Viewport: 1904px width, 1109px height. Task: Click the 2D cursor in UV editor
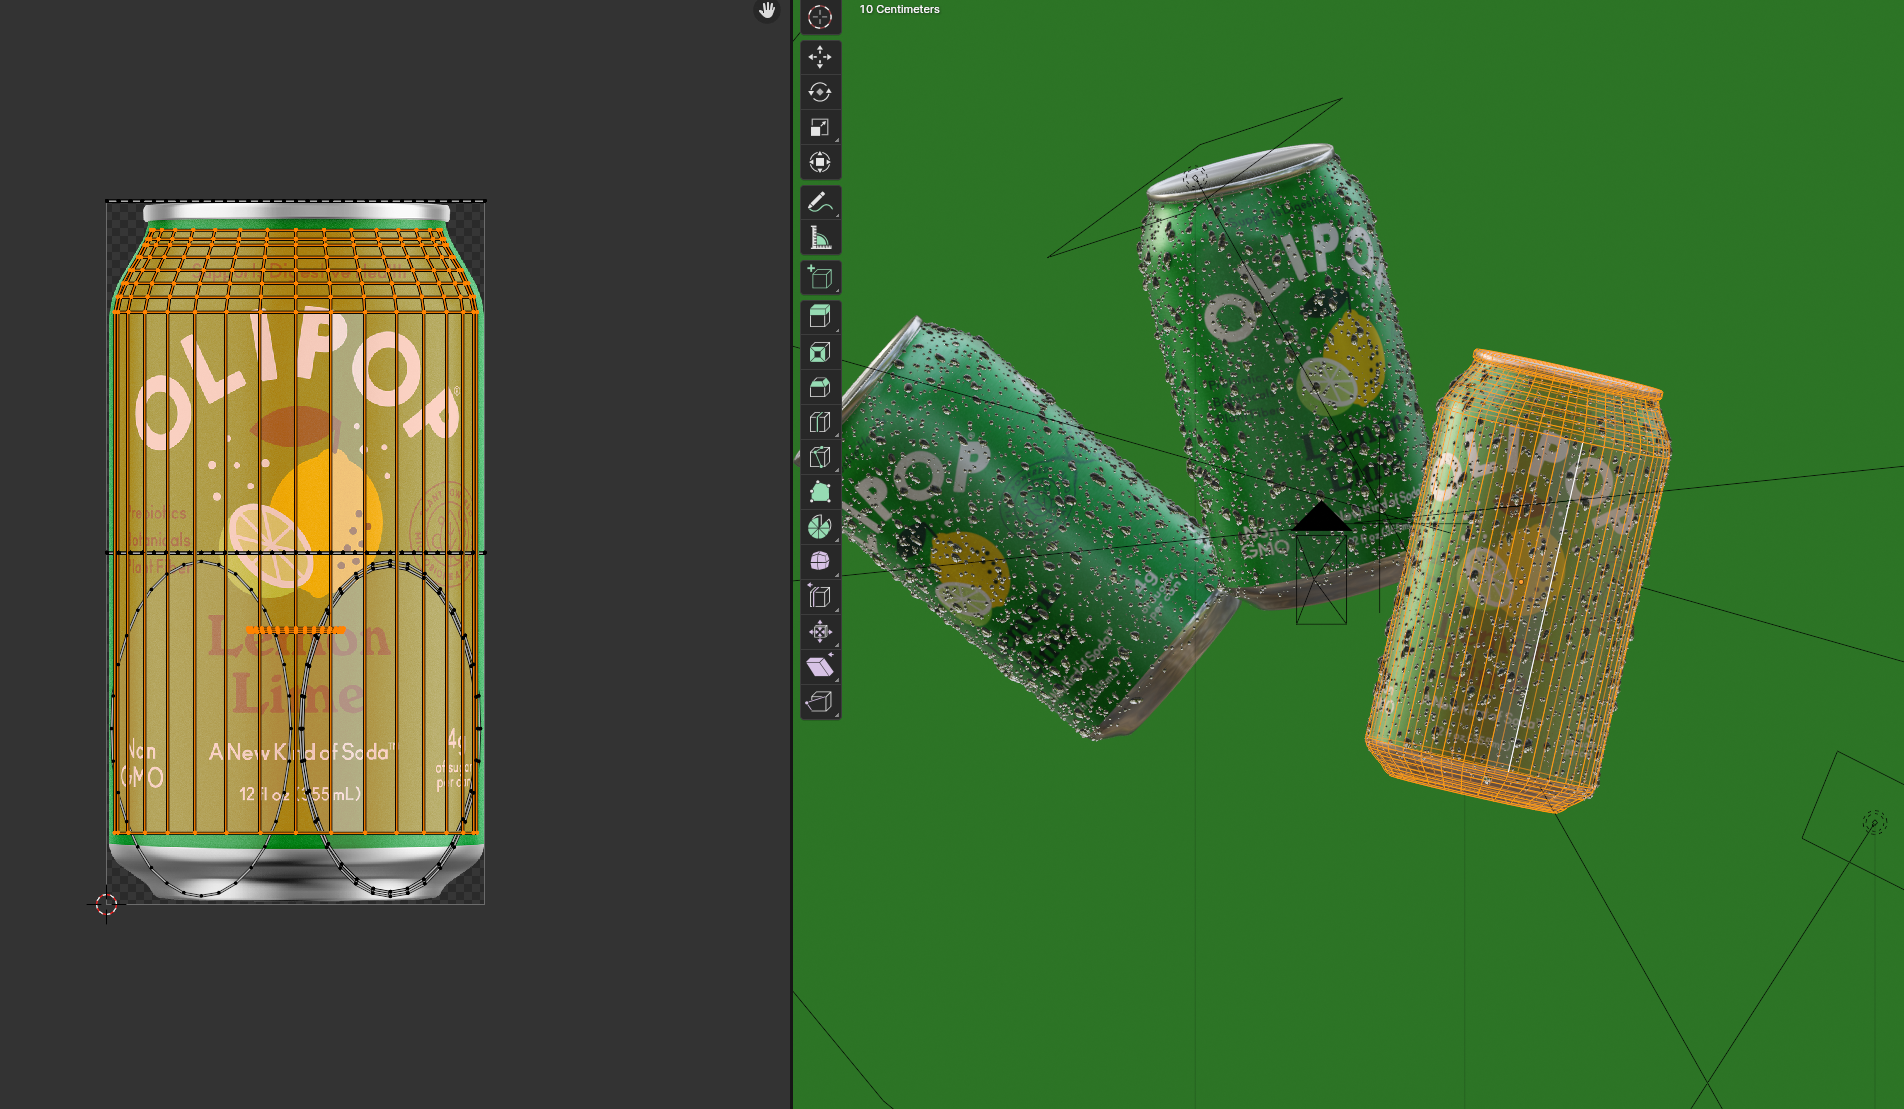106,904
